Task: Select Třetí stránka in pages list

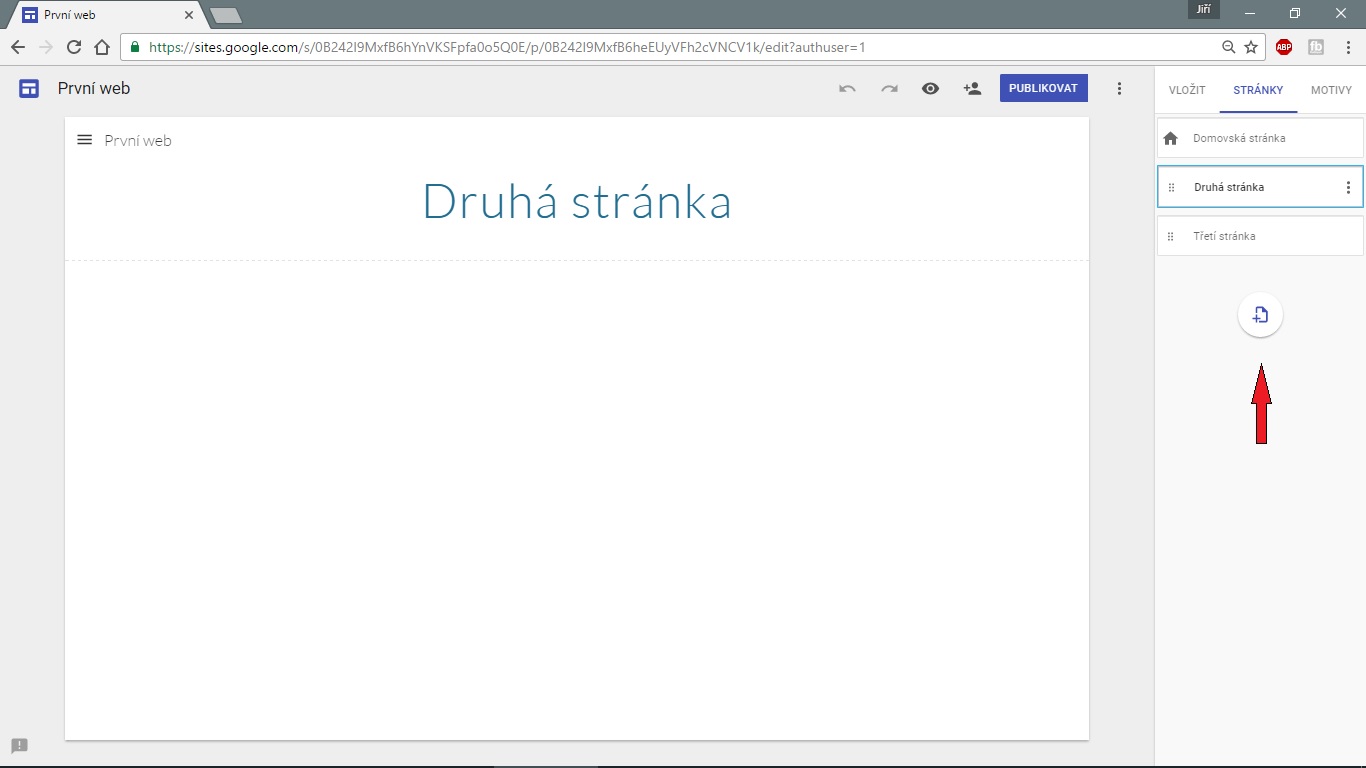Action: (x=1260, y=236)
